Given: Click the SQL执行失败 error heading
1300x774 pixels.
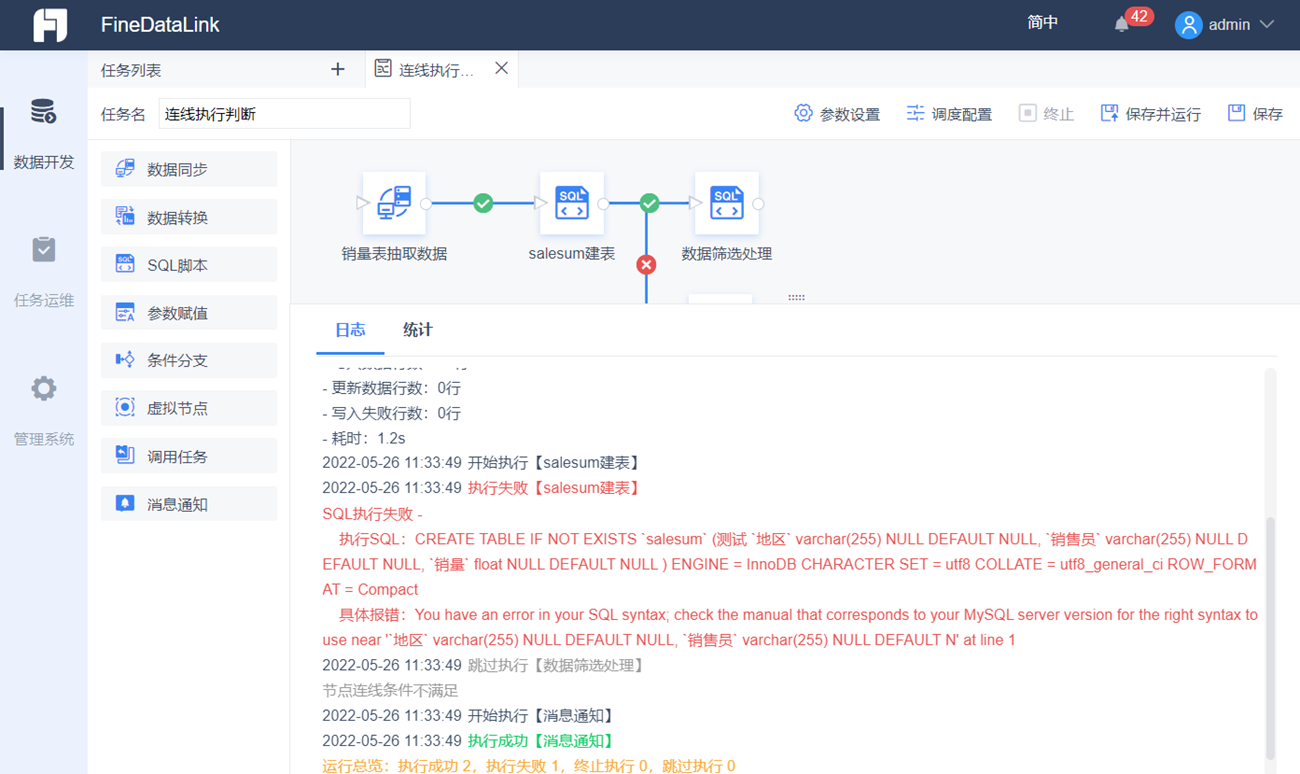Looking at the screenshot, I should [x=372, y=514].
